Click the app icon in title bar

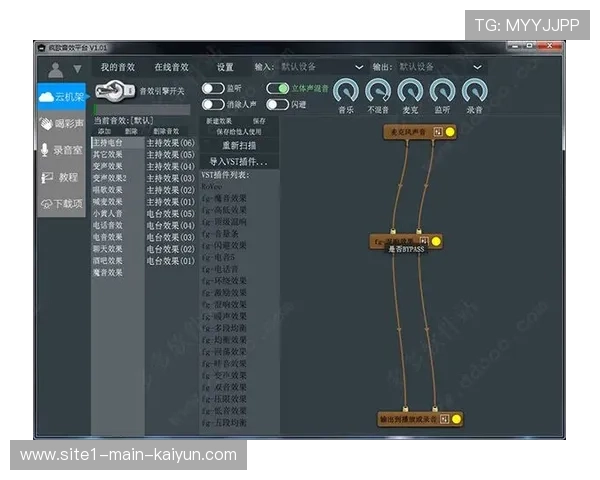coord(42,48)
